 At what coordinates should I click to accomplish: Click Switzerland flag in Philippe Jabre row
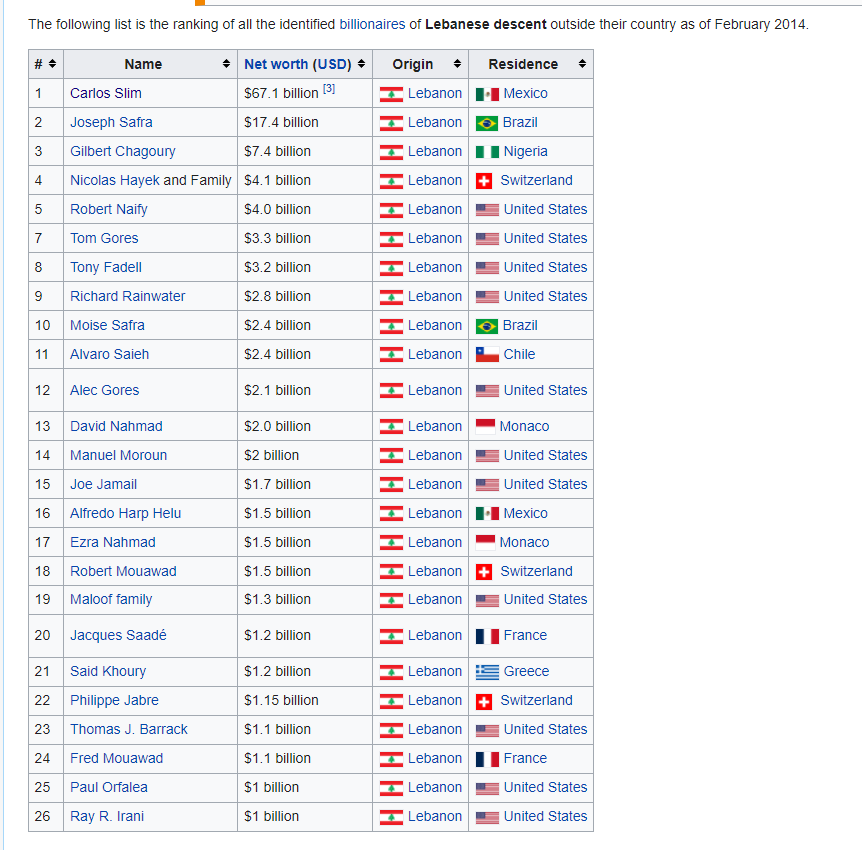click(x=484, y=701)
